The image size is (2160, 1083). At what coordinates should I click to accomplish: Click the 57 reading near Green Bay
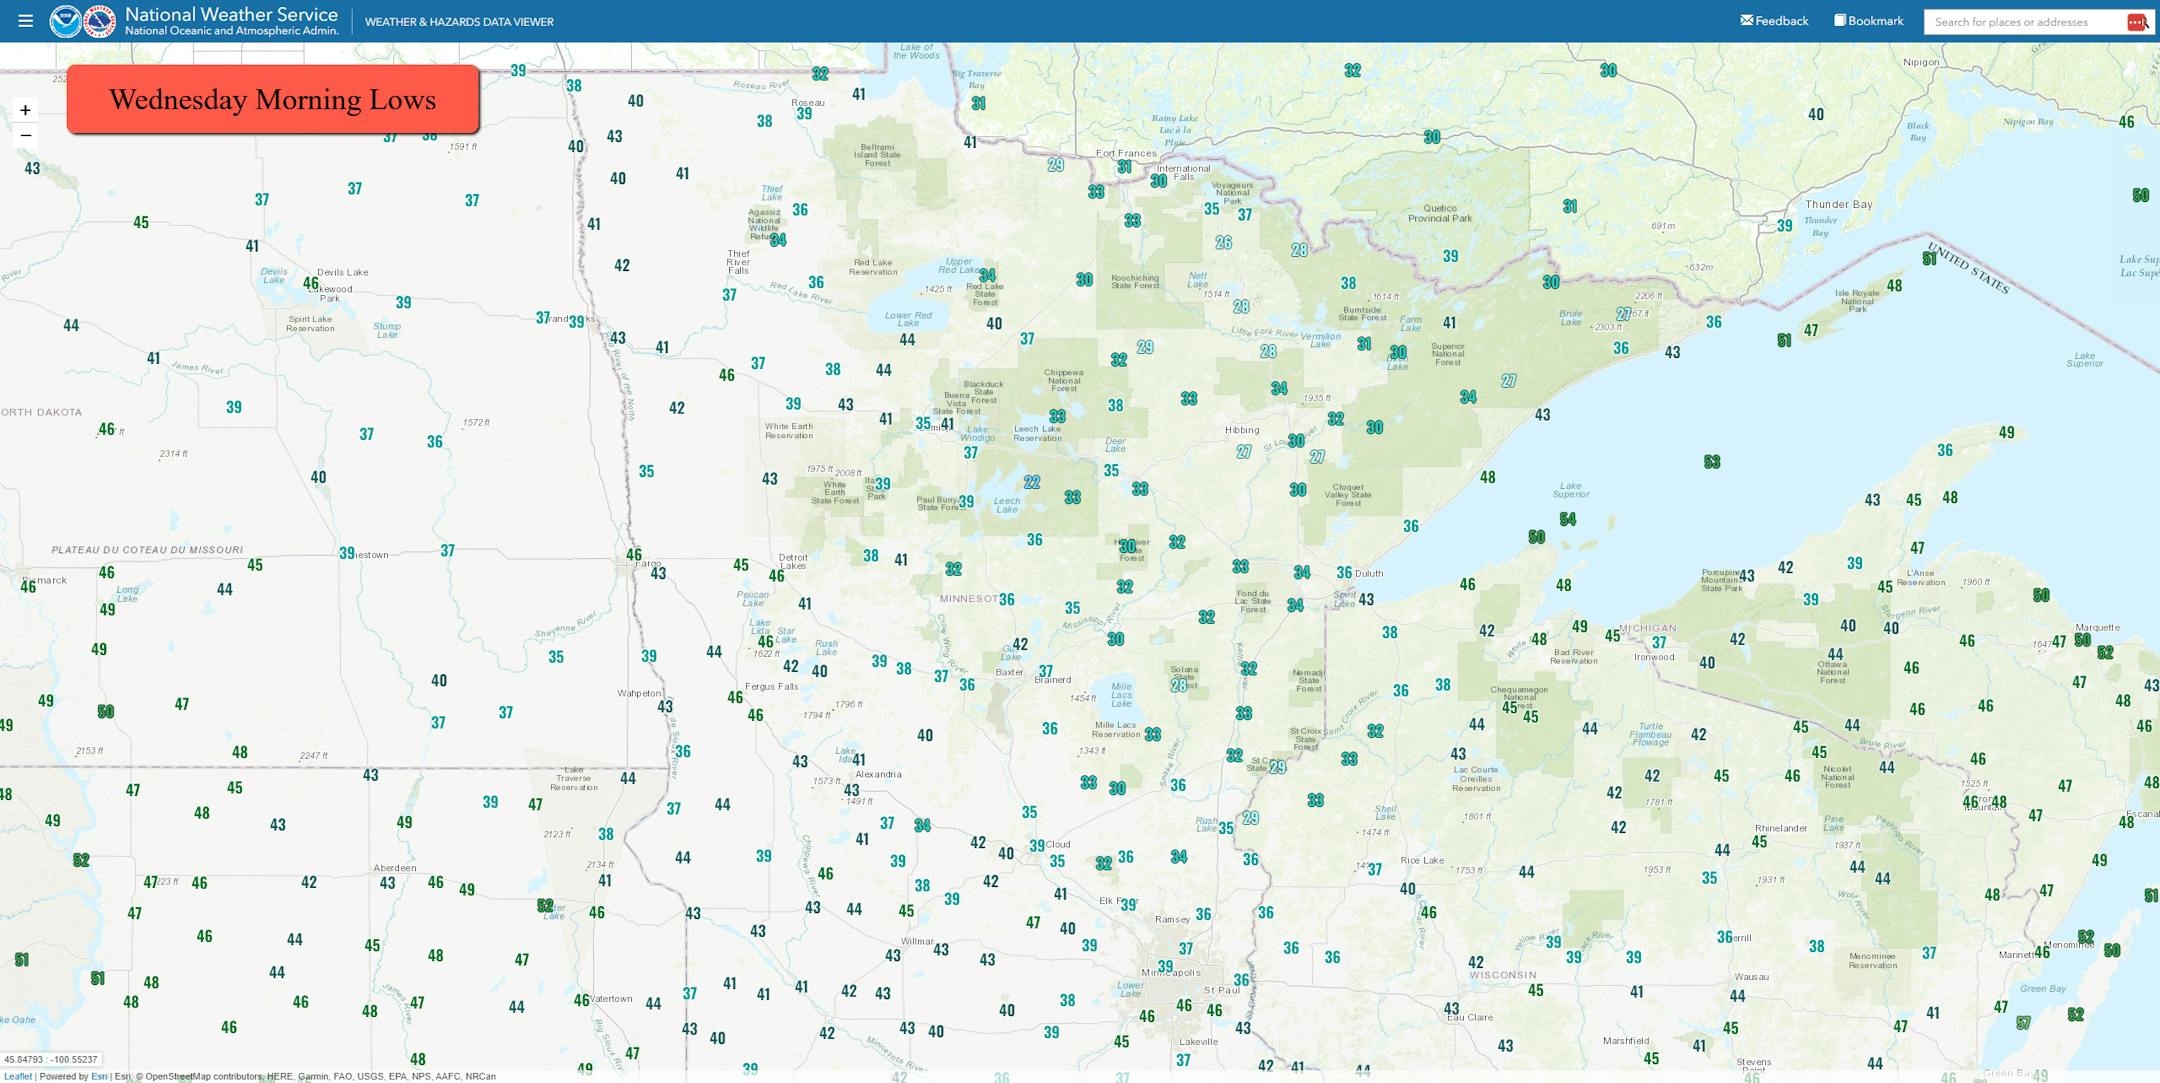tap(2023, 1023)
